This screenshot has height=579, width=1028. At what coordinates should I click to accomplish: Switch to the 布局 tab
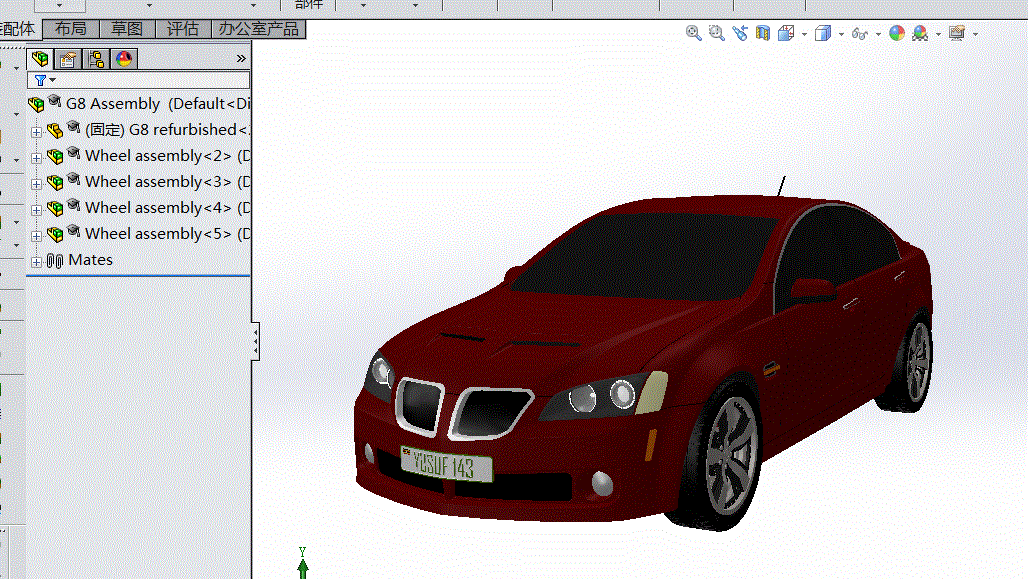click(71, 29)
